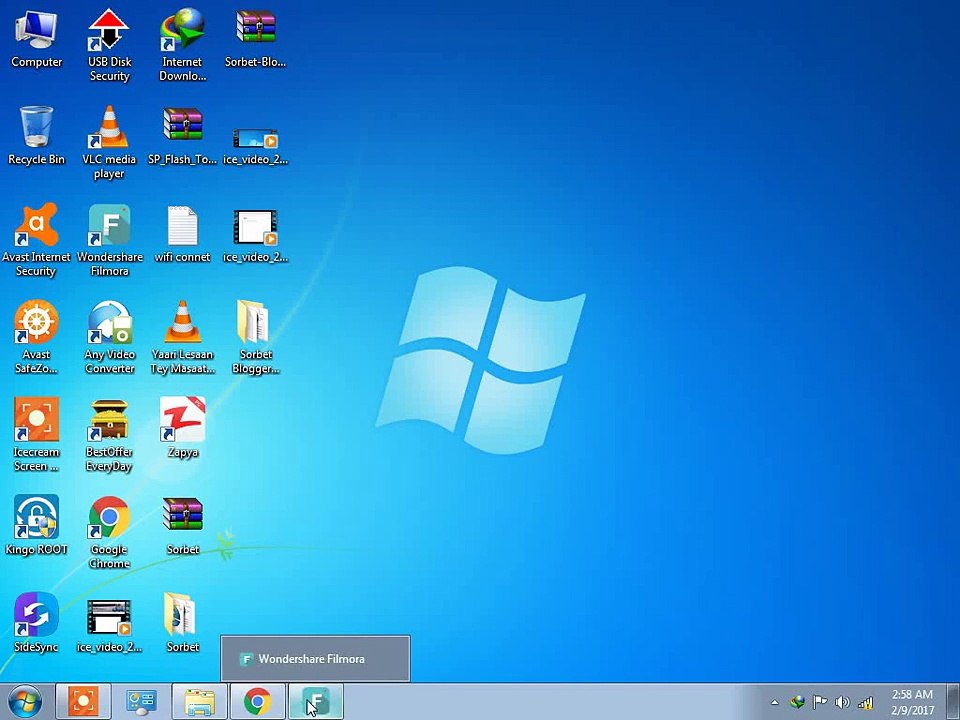Open Windows Explorer from taskbar
Viewport: 960px width, 720px height.
point(200,702)
